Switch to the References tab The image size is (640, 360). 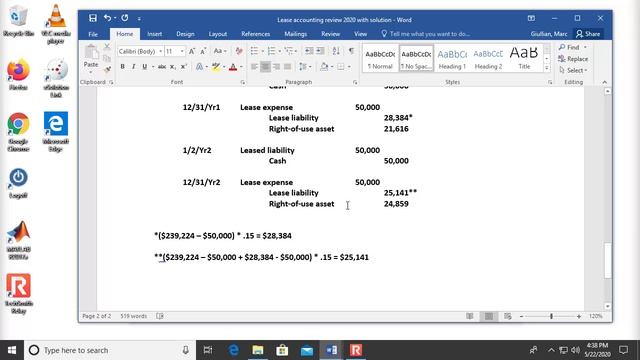coord(256,34)
